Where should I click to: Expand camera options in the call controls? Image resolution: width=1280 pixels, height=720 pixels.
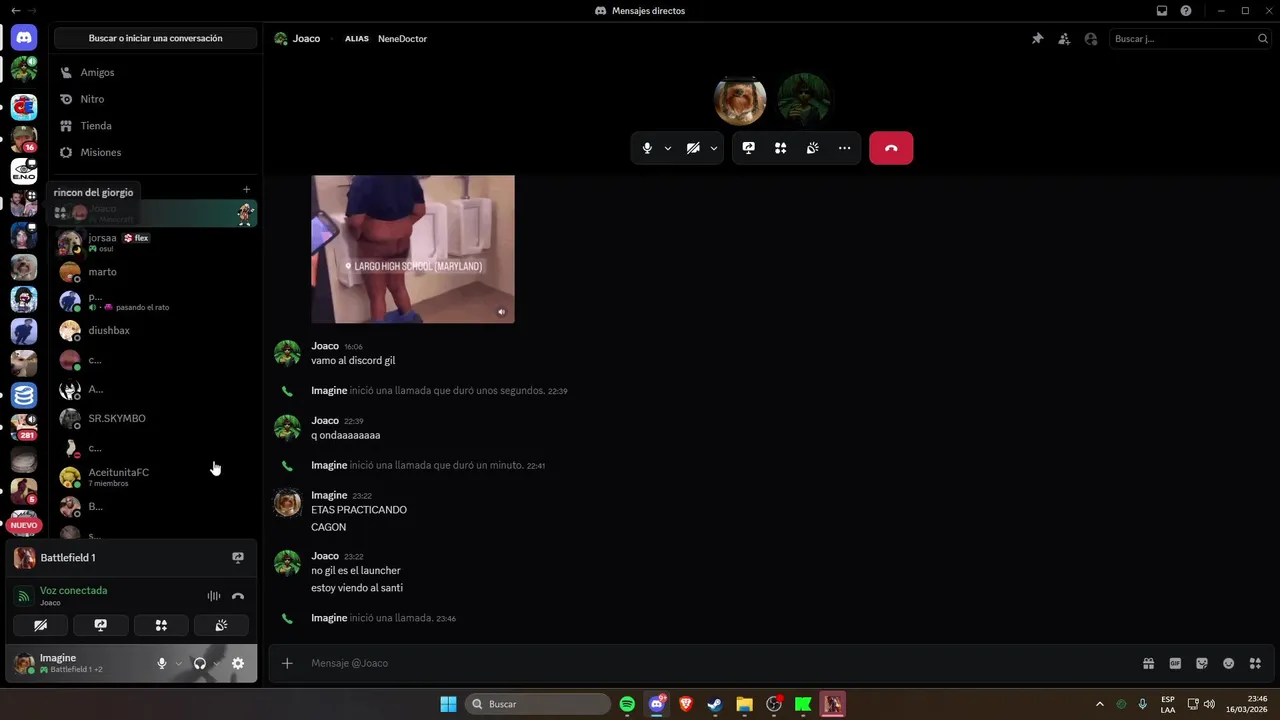click(x=714, y=148)
